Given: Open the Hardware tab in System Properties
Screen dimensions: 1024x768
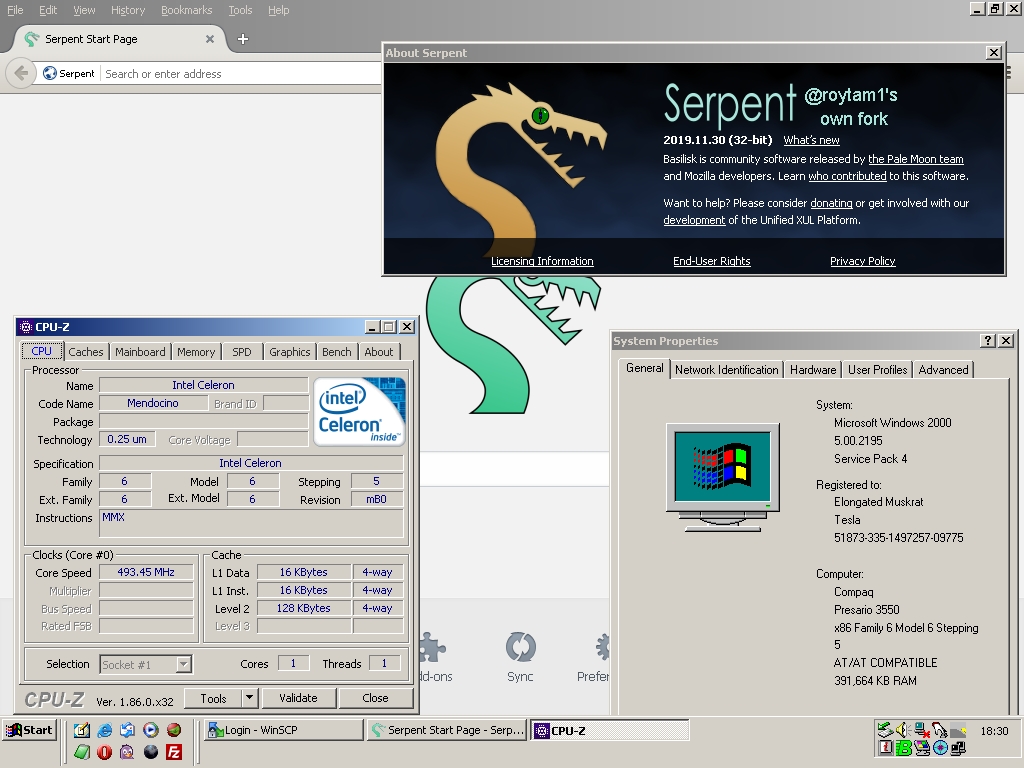Looking at the screenshot, I should tap(812, 370).
